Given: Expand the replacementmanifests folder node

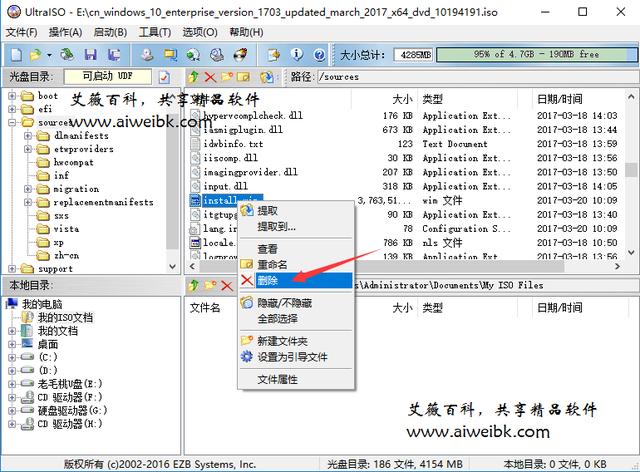Looking at the screenshot, I should (x=28, y=202).
